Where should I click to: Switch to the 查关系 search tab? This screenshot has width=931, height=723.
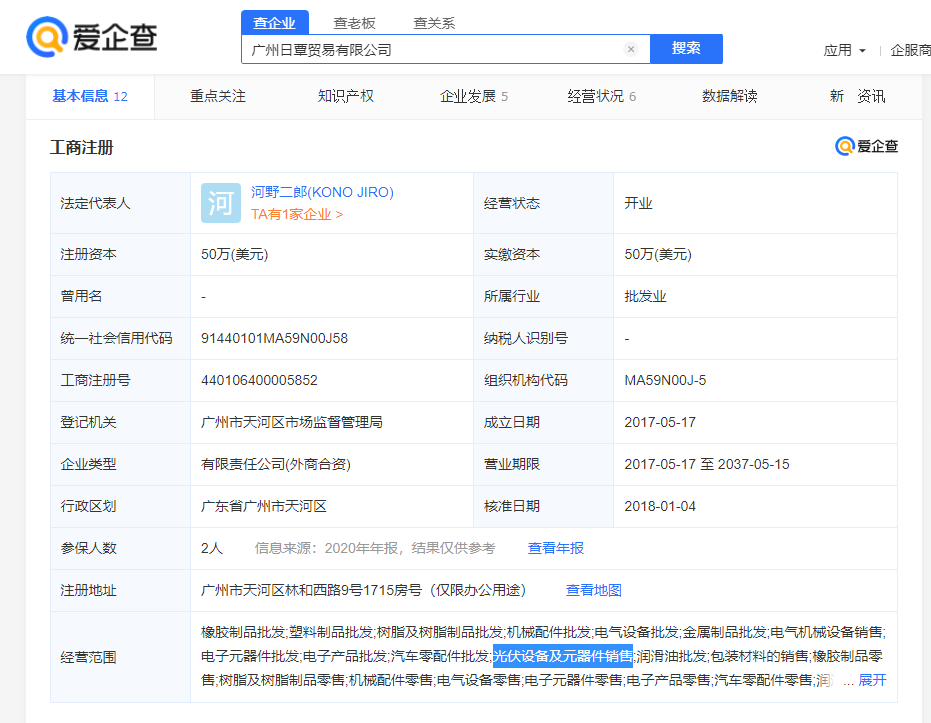[x=434, y=23]
